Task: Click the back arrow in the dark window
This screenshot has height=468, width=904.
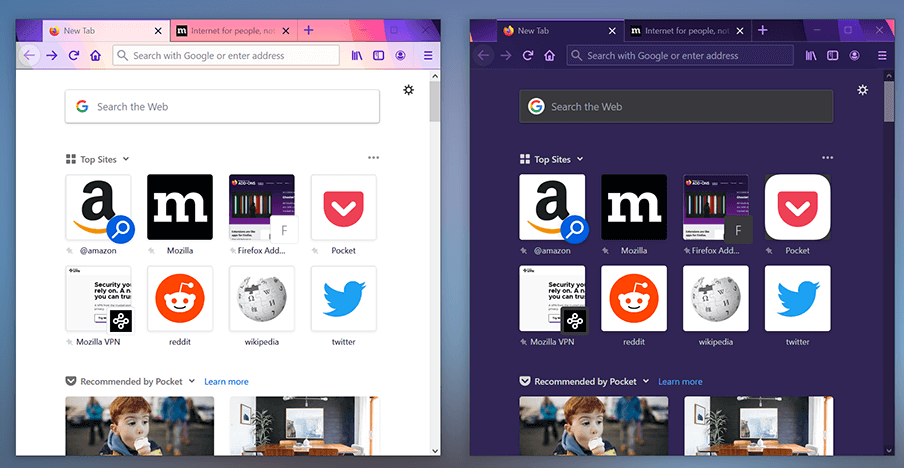Action: [x=484, y=55]
